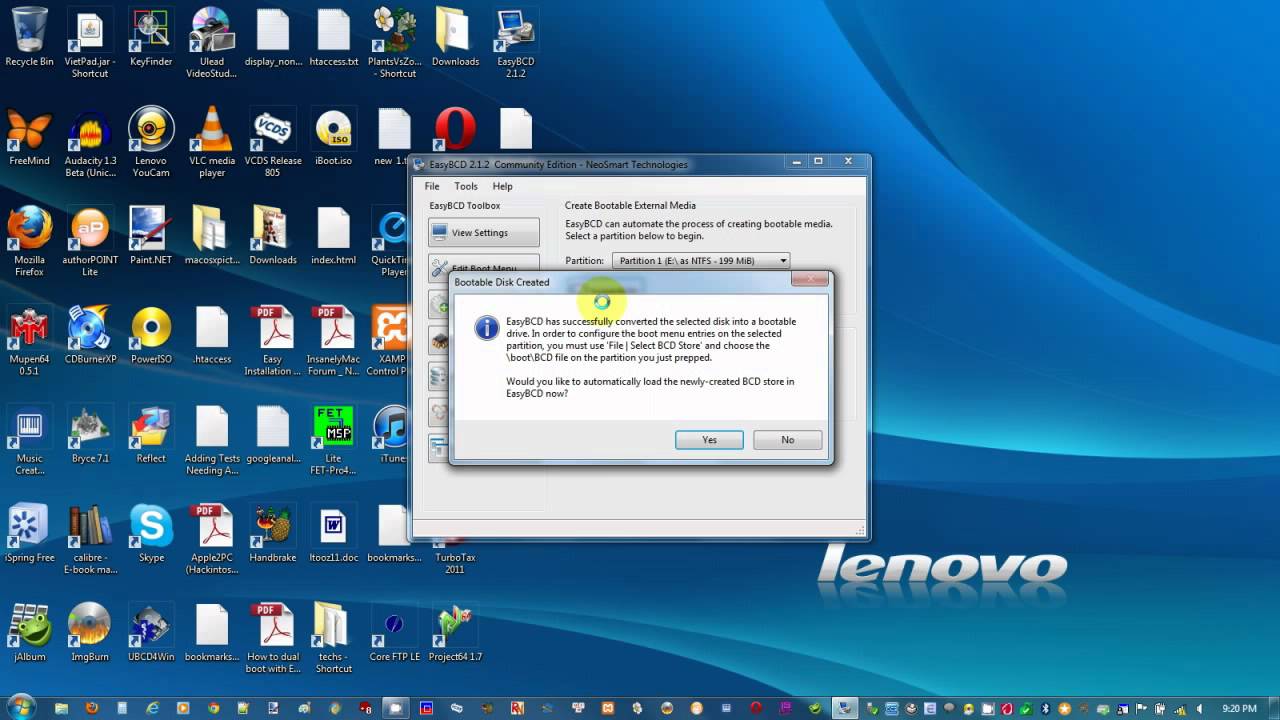Select the CDBurnerXP desktop icon
Viewport: 1280px width, 720px height.
click(x=90, y=335)
